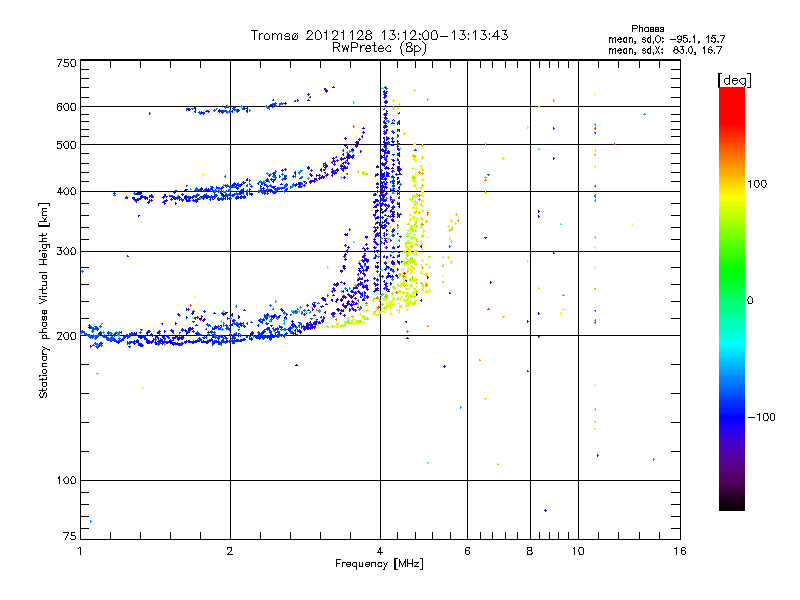Click the 'RwPretec (8p)' subtitle
This screenshot has height=600, width=800.
[x=379, y=48]
